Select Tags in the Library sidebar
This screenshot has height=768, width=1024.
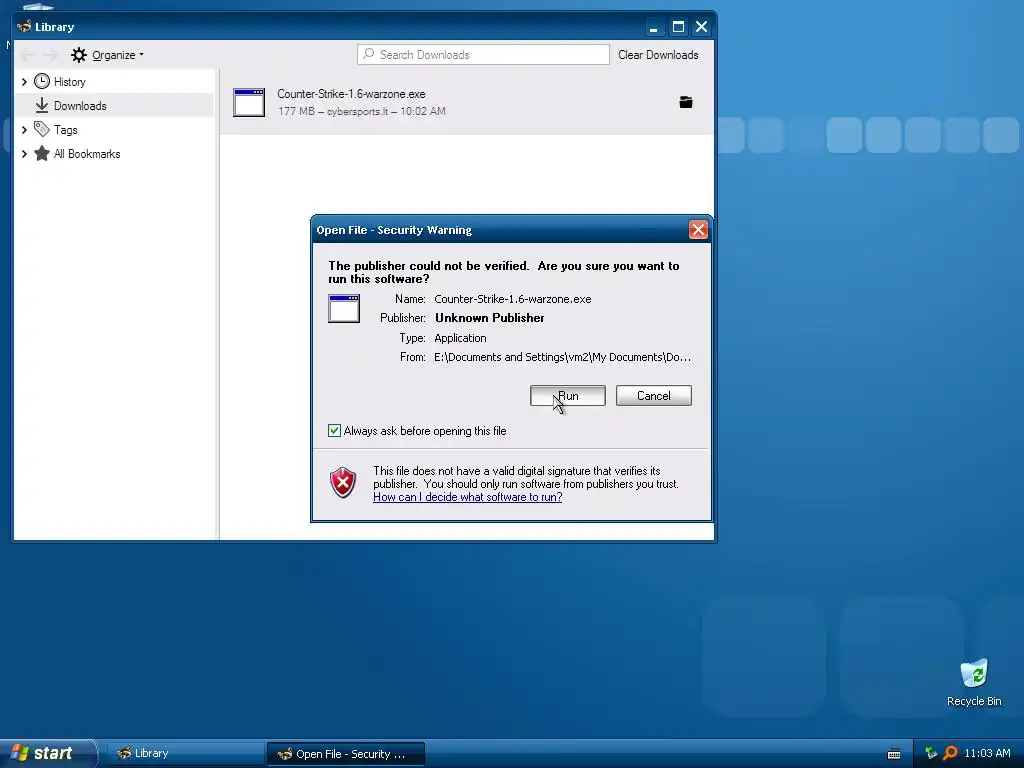coord(66,130)
